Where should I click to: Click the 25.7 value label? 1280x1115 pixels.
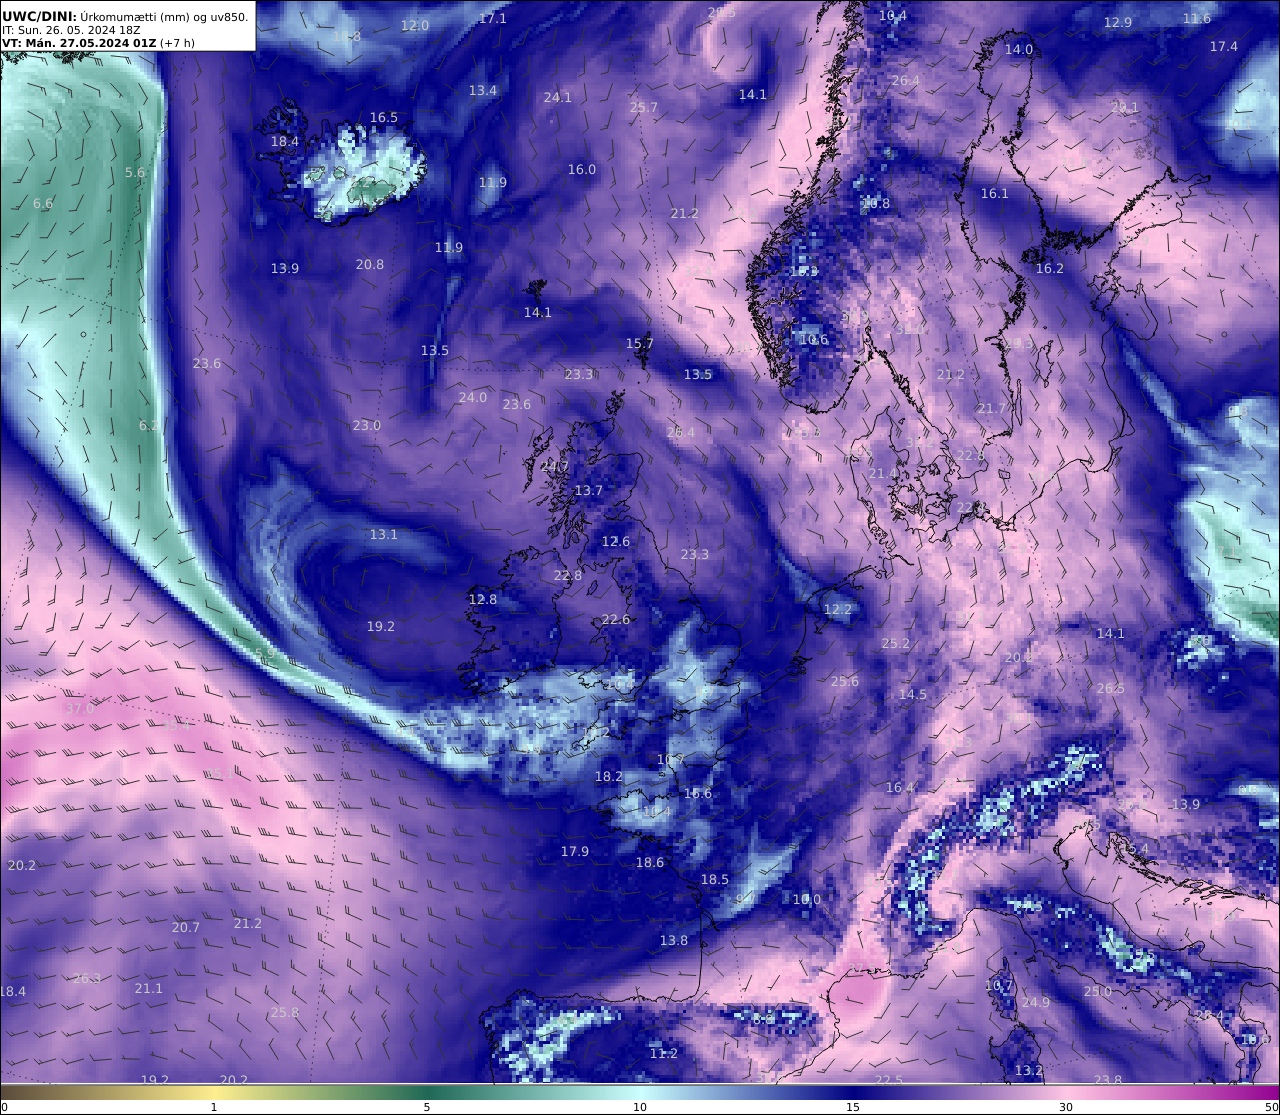point(644,107)
